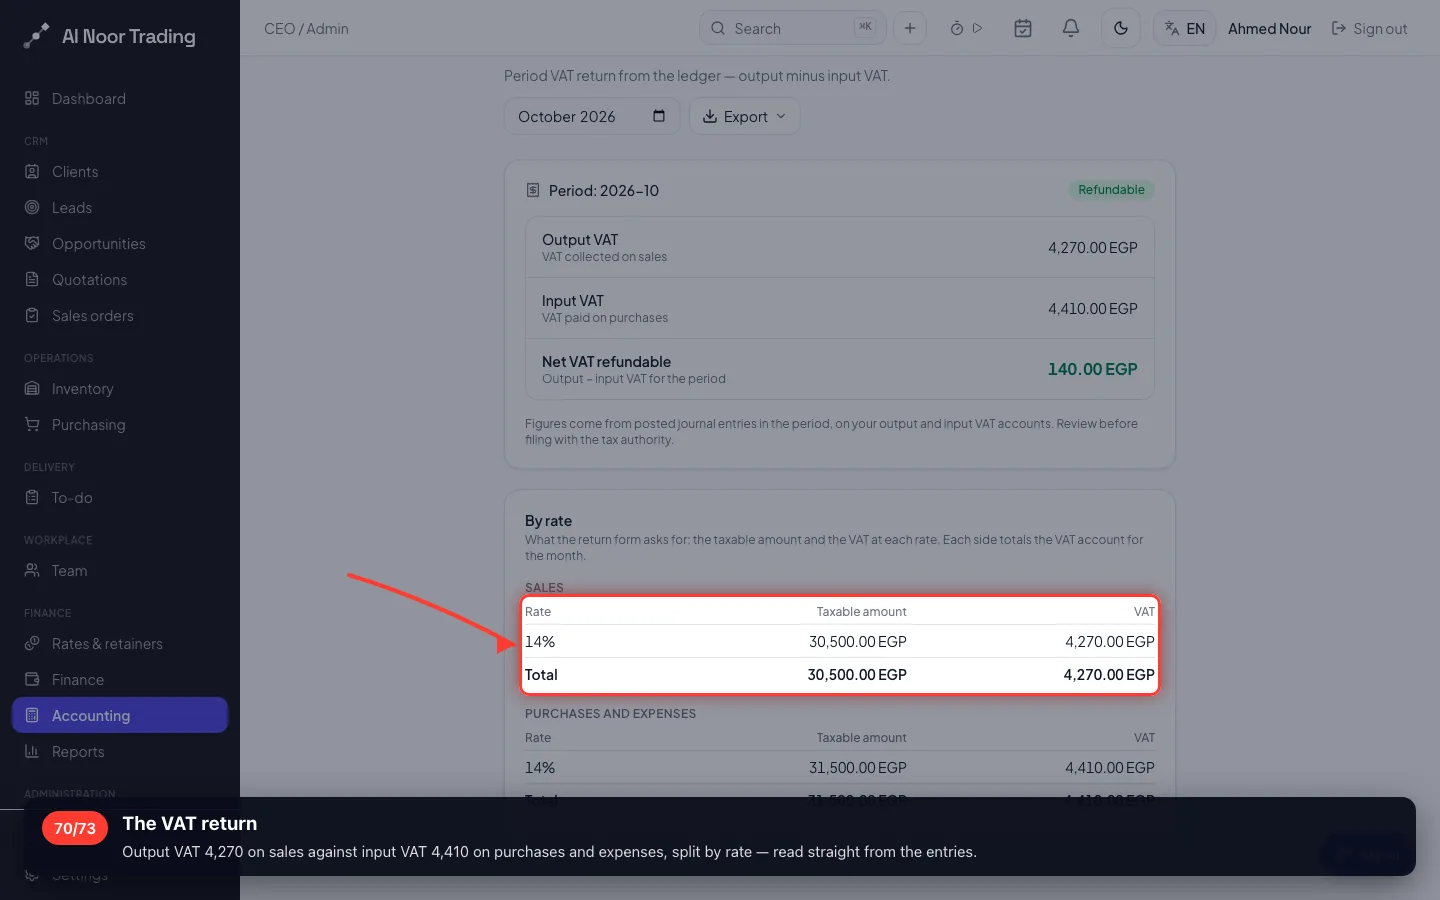Toggle dark mode with moon icon

pyautogui.click(x=1121, y=28)
